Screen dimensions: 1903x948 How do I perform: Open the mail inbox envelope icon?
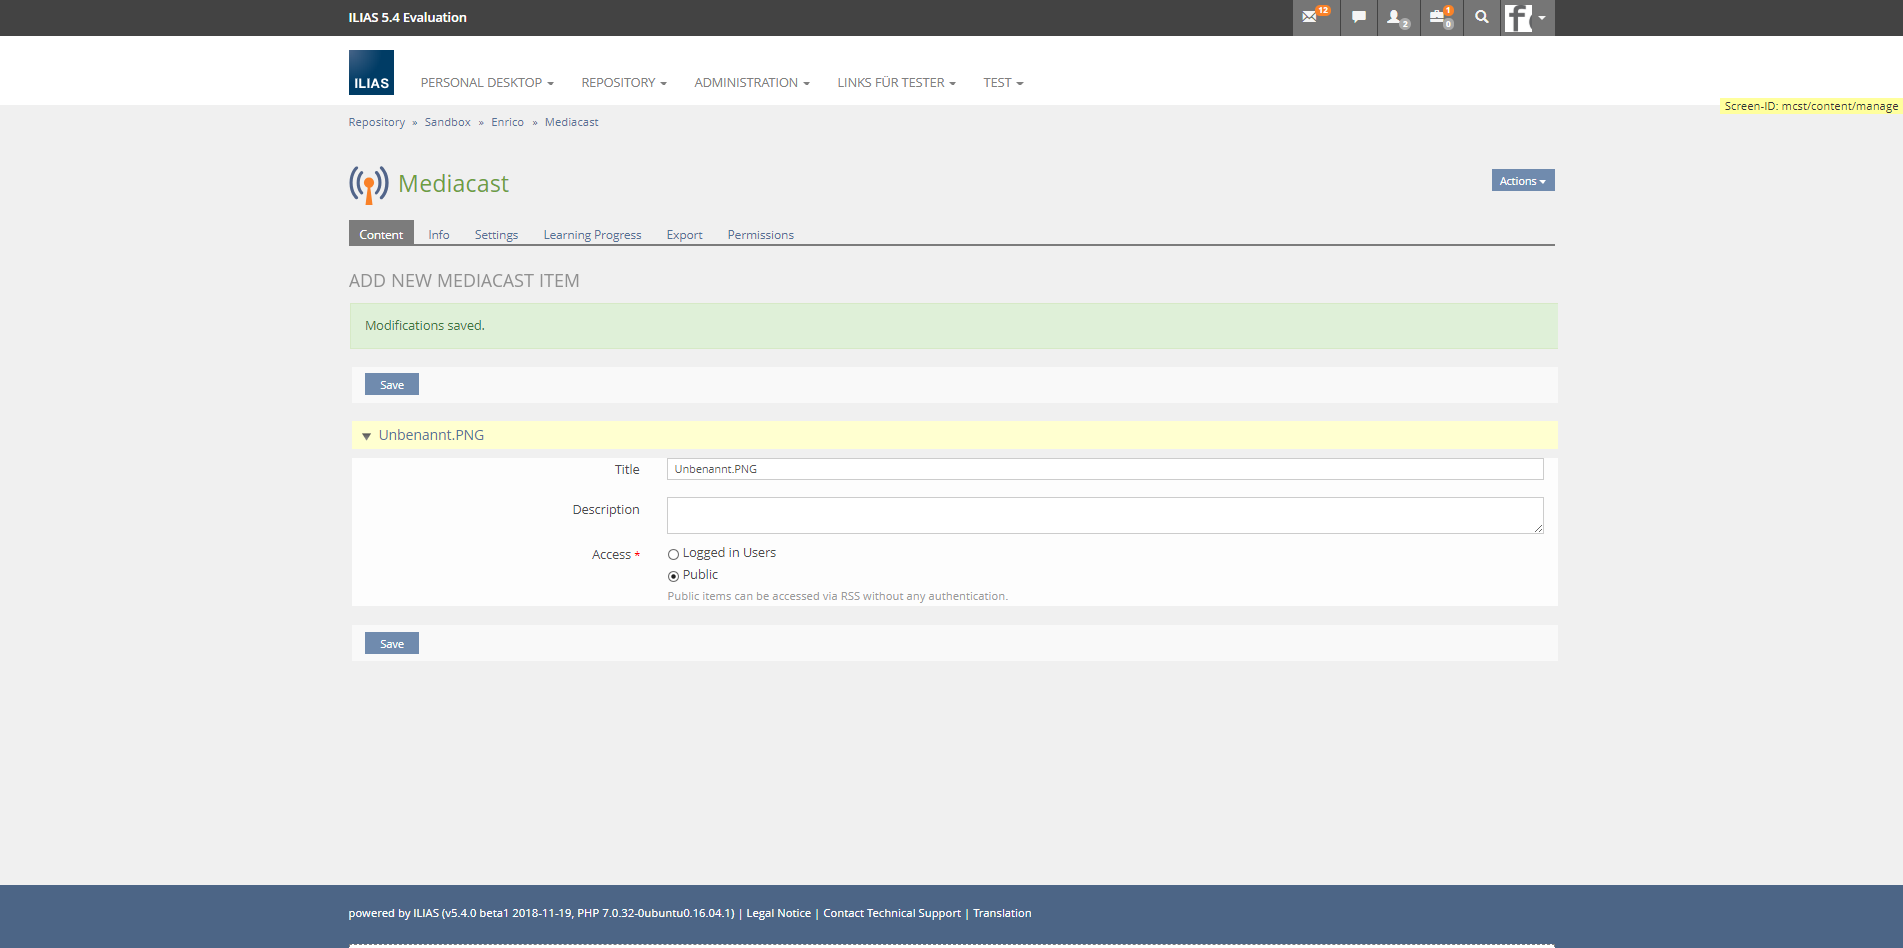[1311, 17]
